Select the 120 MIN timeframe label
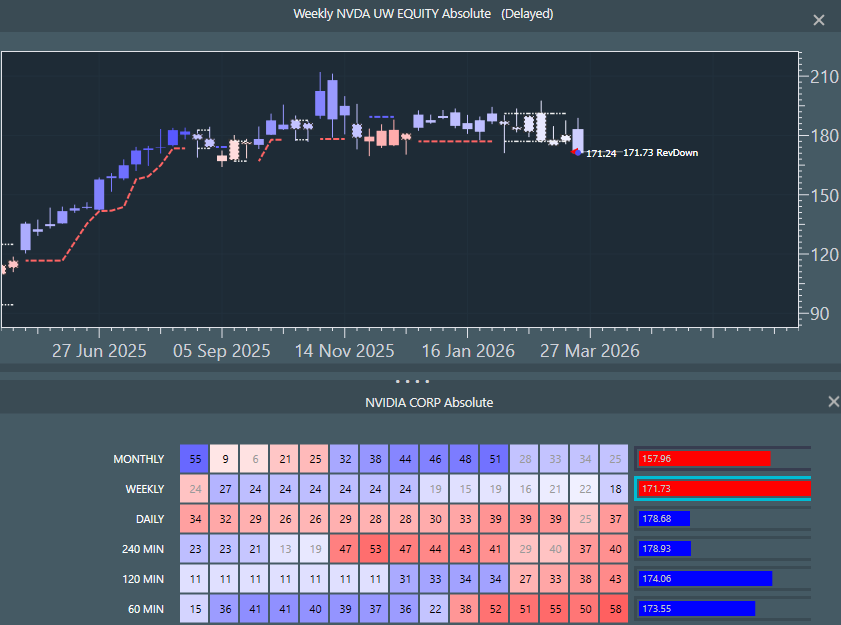This screenshot has height=625, width=841. click(143, 579)
